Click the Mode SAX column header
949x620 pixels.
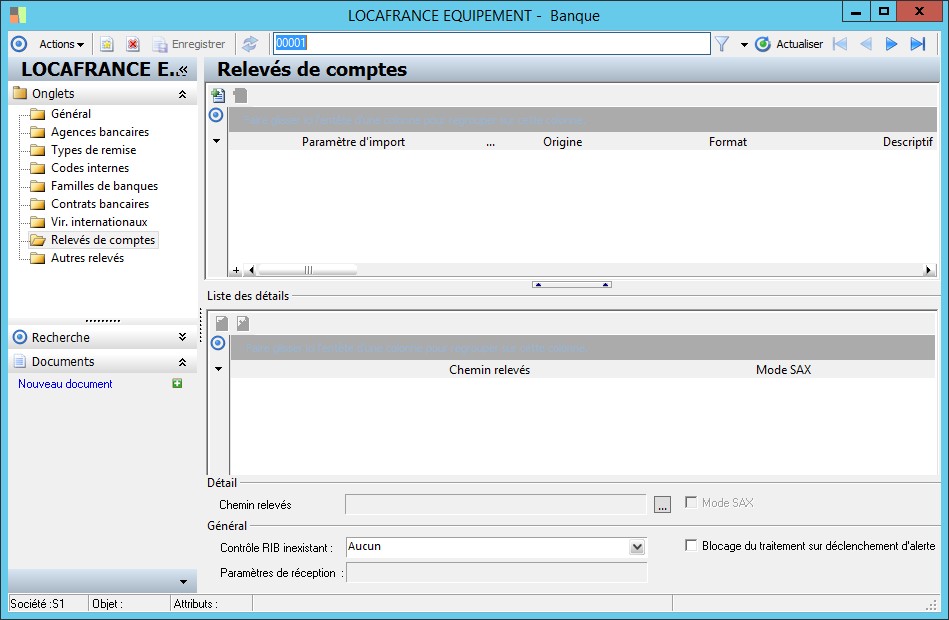coord(783,370)
